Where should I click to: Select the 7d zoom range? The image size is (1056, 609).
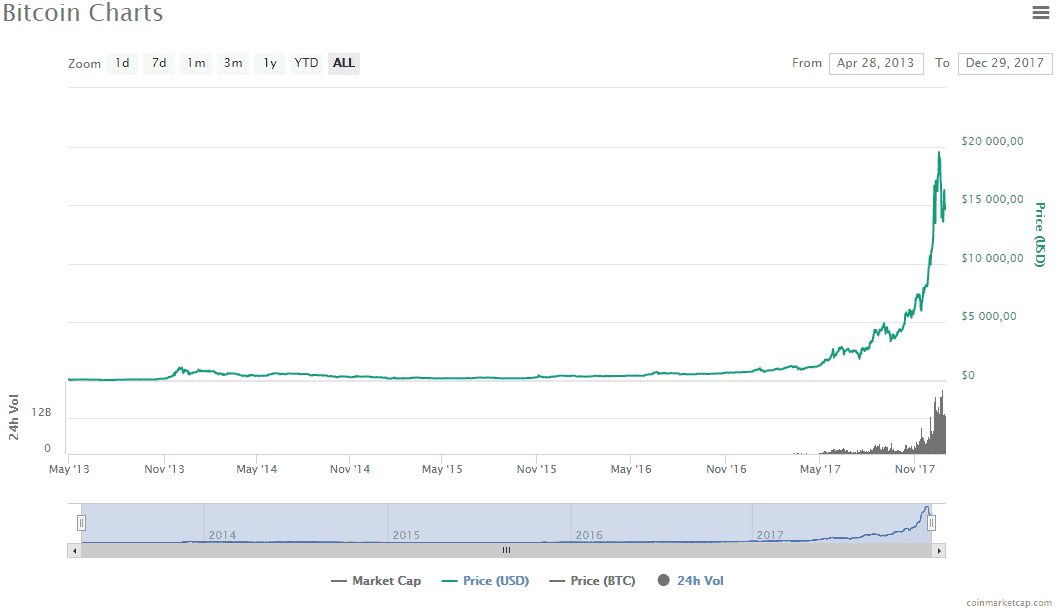click(x=159, y=63)
